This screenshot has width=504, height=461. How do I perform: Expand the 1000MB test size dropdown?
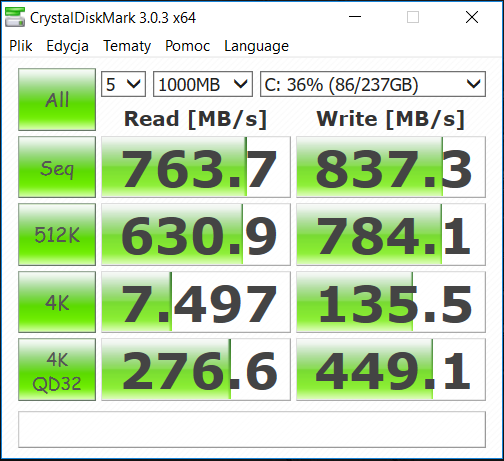[203, 84]
